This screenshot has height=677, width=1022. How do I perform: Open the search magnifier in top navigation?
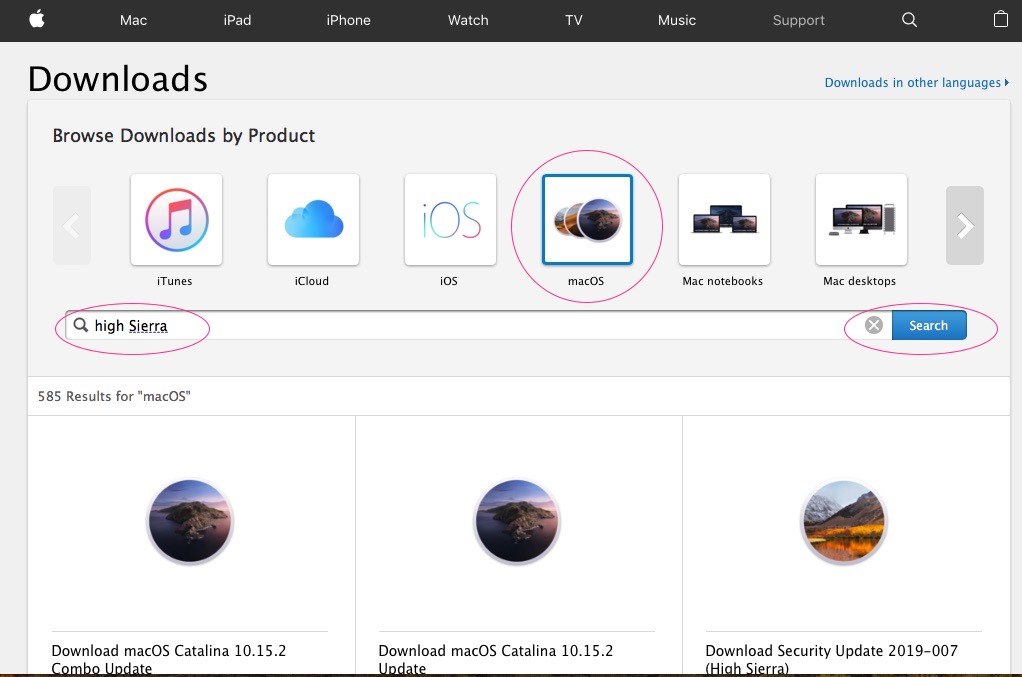[909, 20]
